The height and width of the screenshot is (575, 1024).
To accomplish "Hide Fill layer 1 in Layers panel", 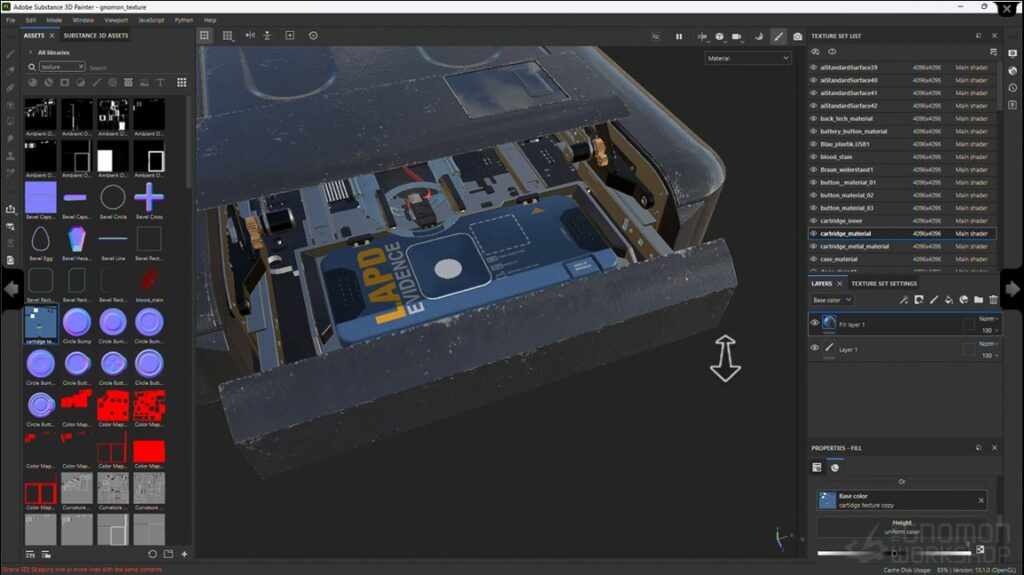I will (x=814, y=323).
